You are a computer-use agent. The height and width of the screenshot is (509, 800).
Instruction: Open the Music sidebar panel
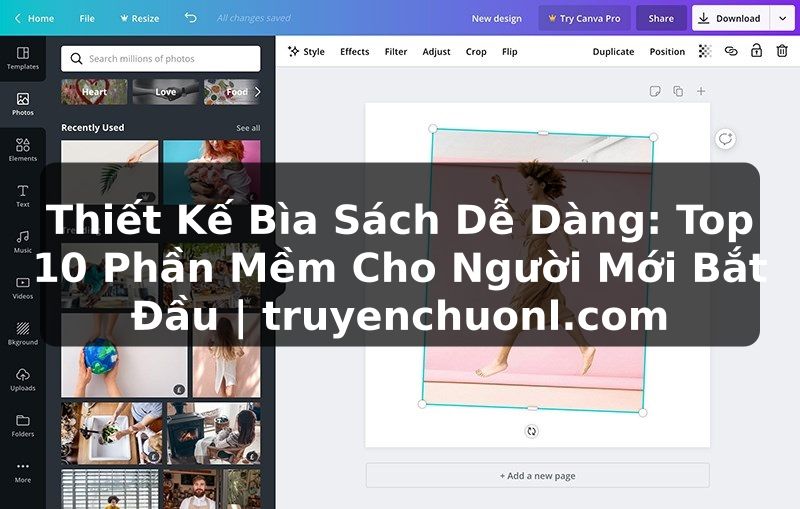click(22, 242)
